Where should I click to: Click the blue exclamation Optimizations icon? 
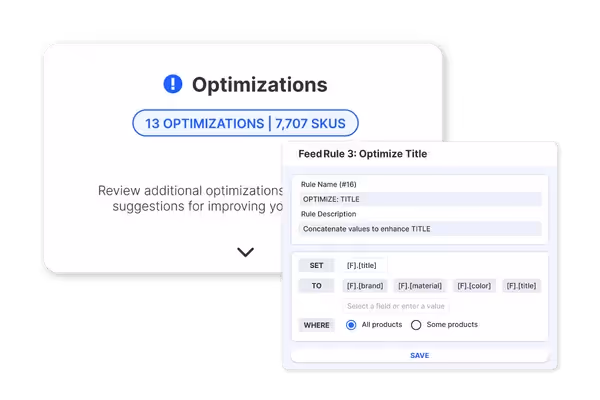point(173,84)
